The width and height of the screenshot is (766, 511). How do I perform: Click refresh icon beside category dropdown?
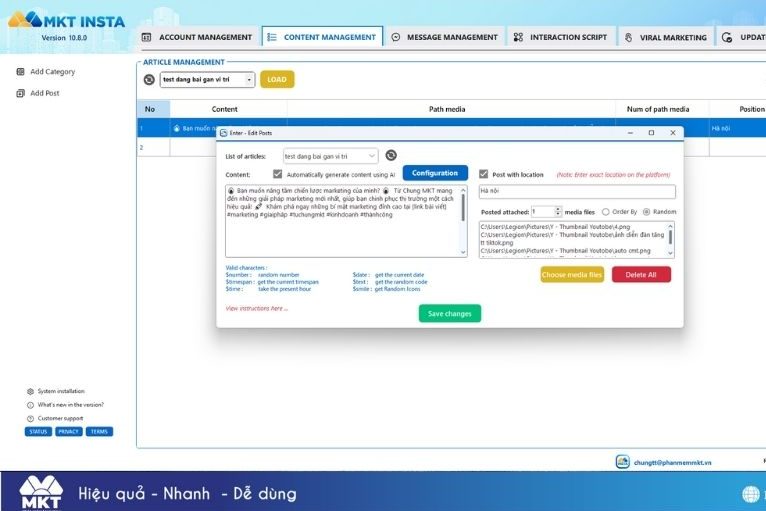pos(149,80)
